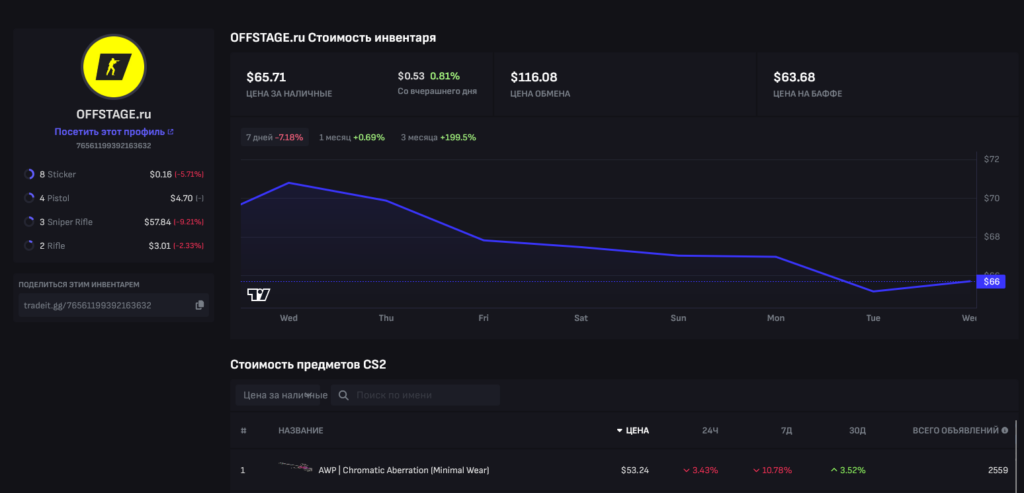Click the search magnifier icon

click(343, 395)
